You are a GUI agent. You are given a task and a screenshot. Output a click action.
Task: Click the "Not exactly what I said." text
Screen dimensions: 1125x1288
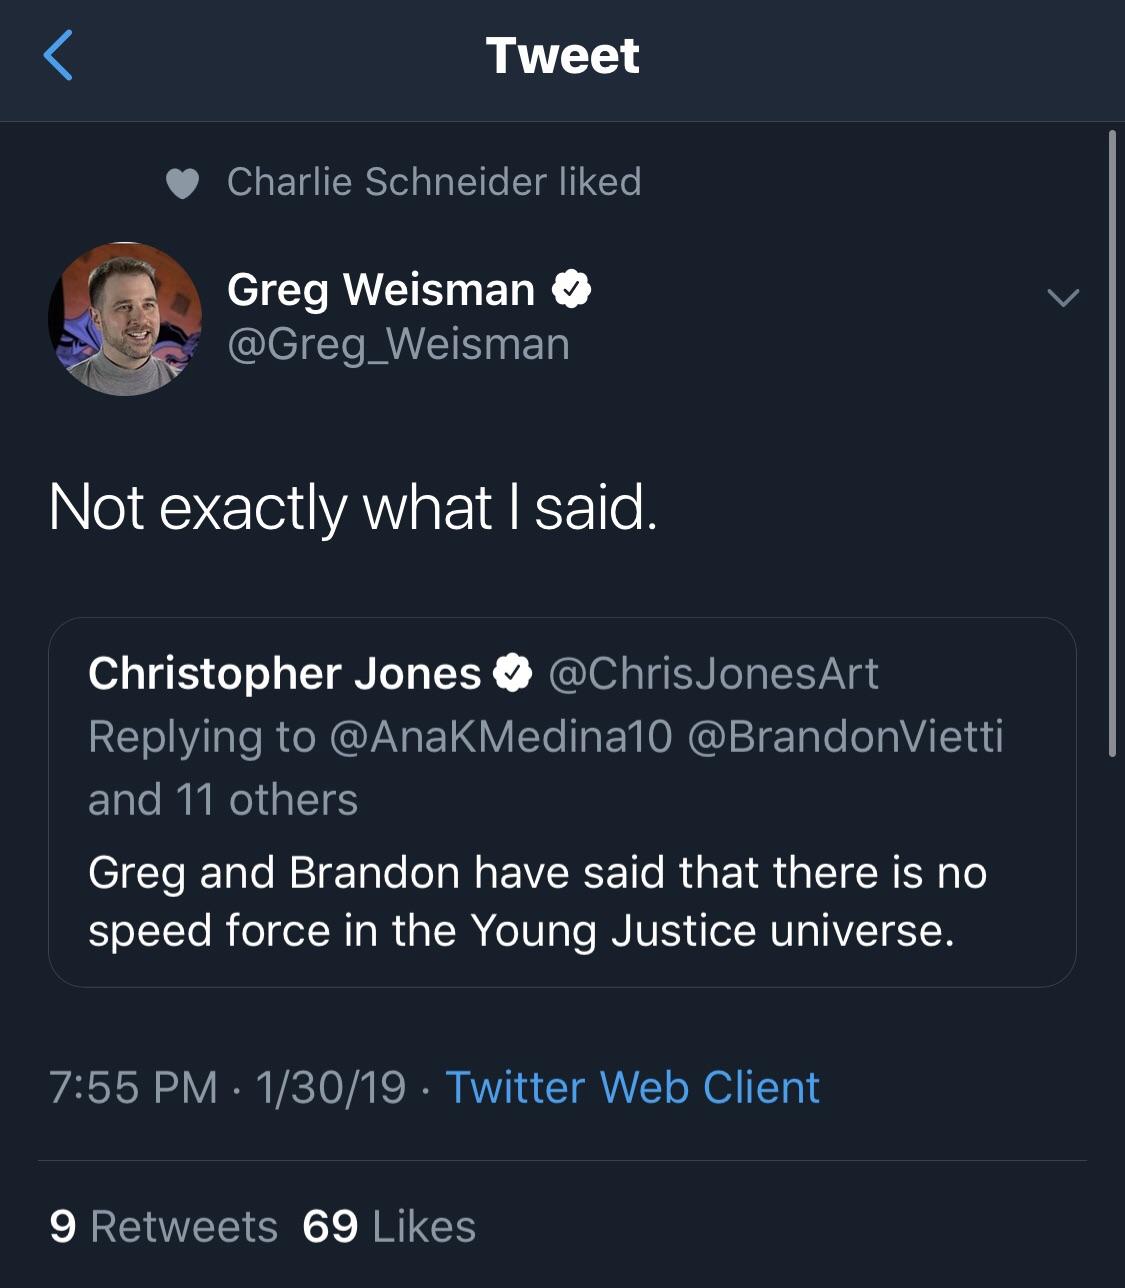pyautogui.click(x=353, y=507)
